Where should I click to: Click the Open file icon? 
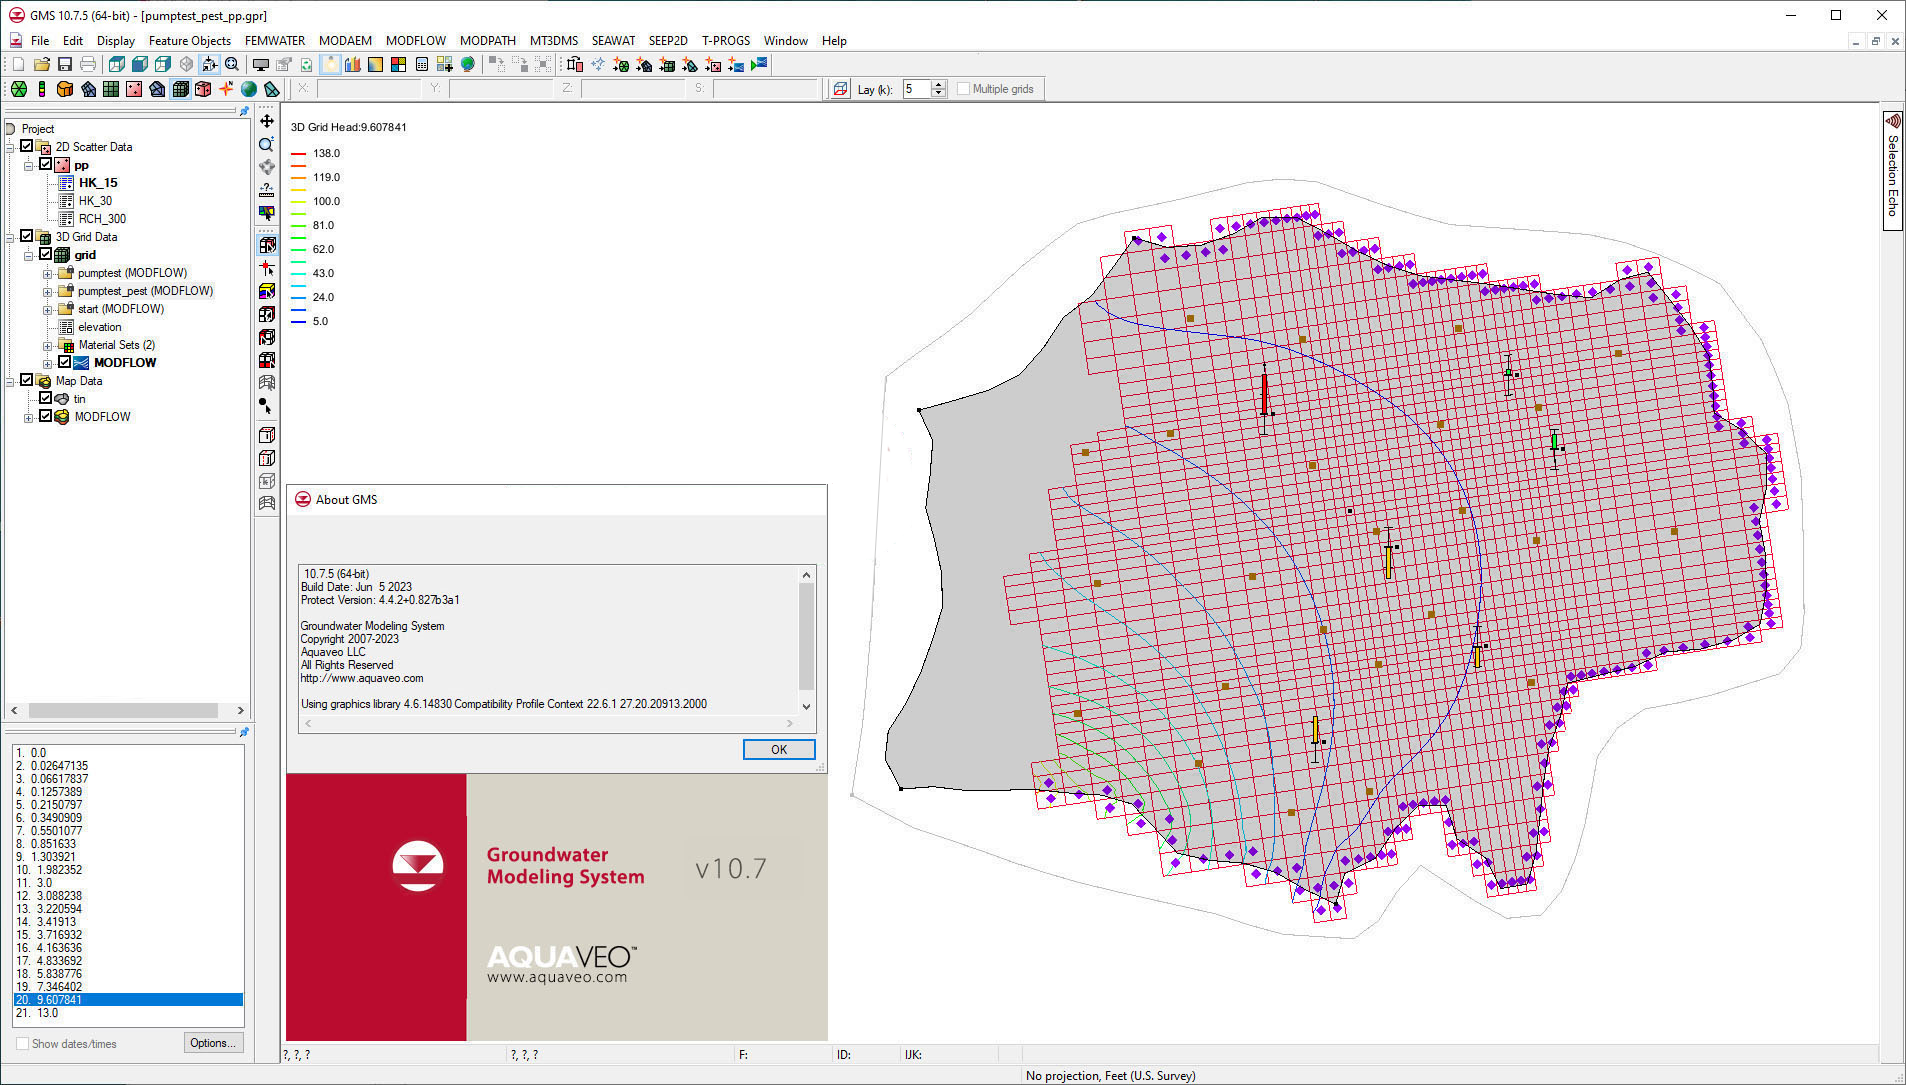point(42,64)
